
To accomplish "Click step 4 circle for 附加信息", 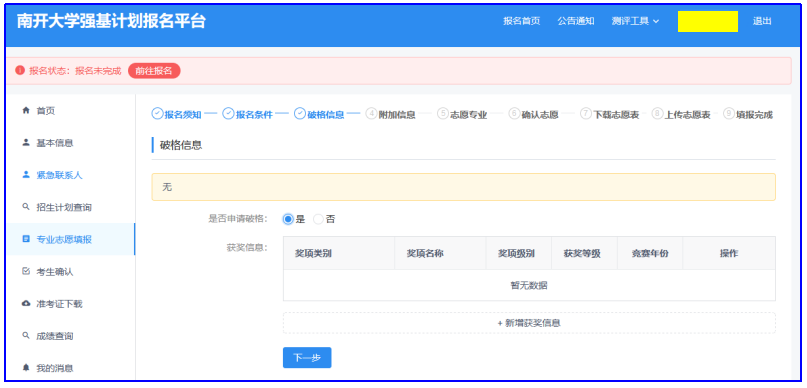I will [x=371, y=114].
